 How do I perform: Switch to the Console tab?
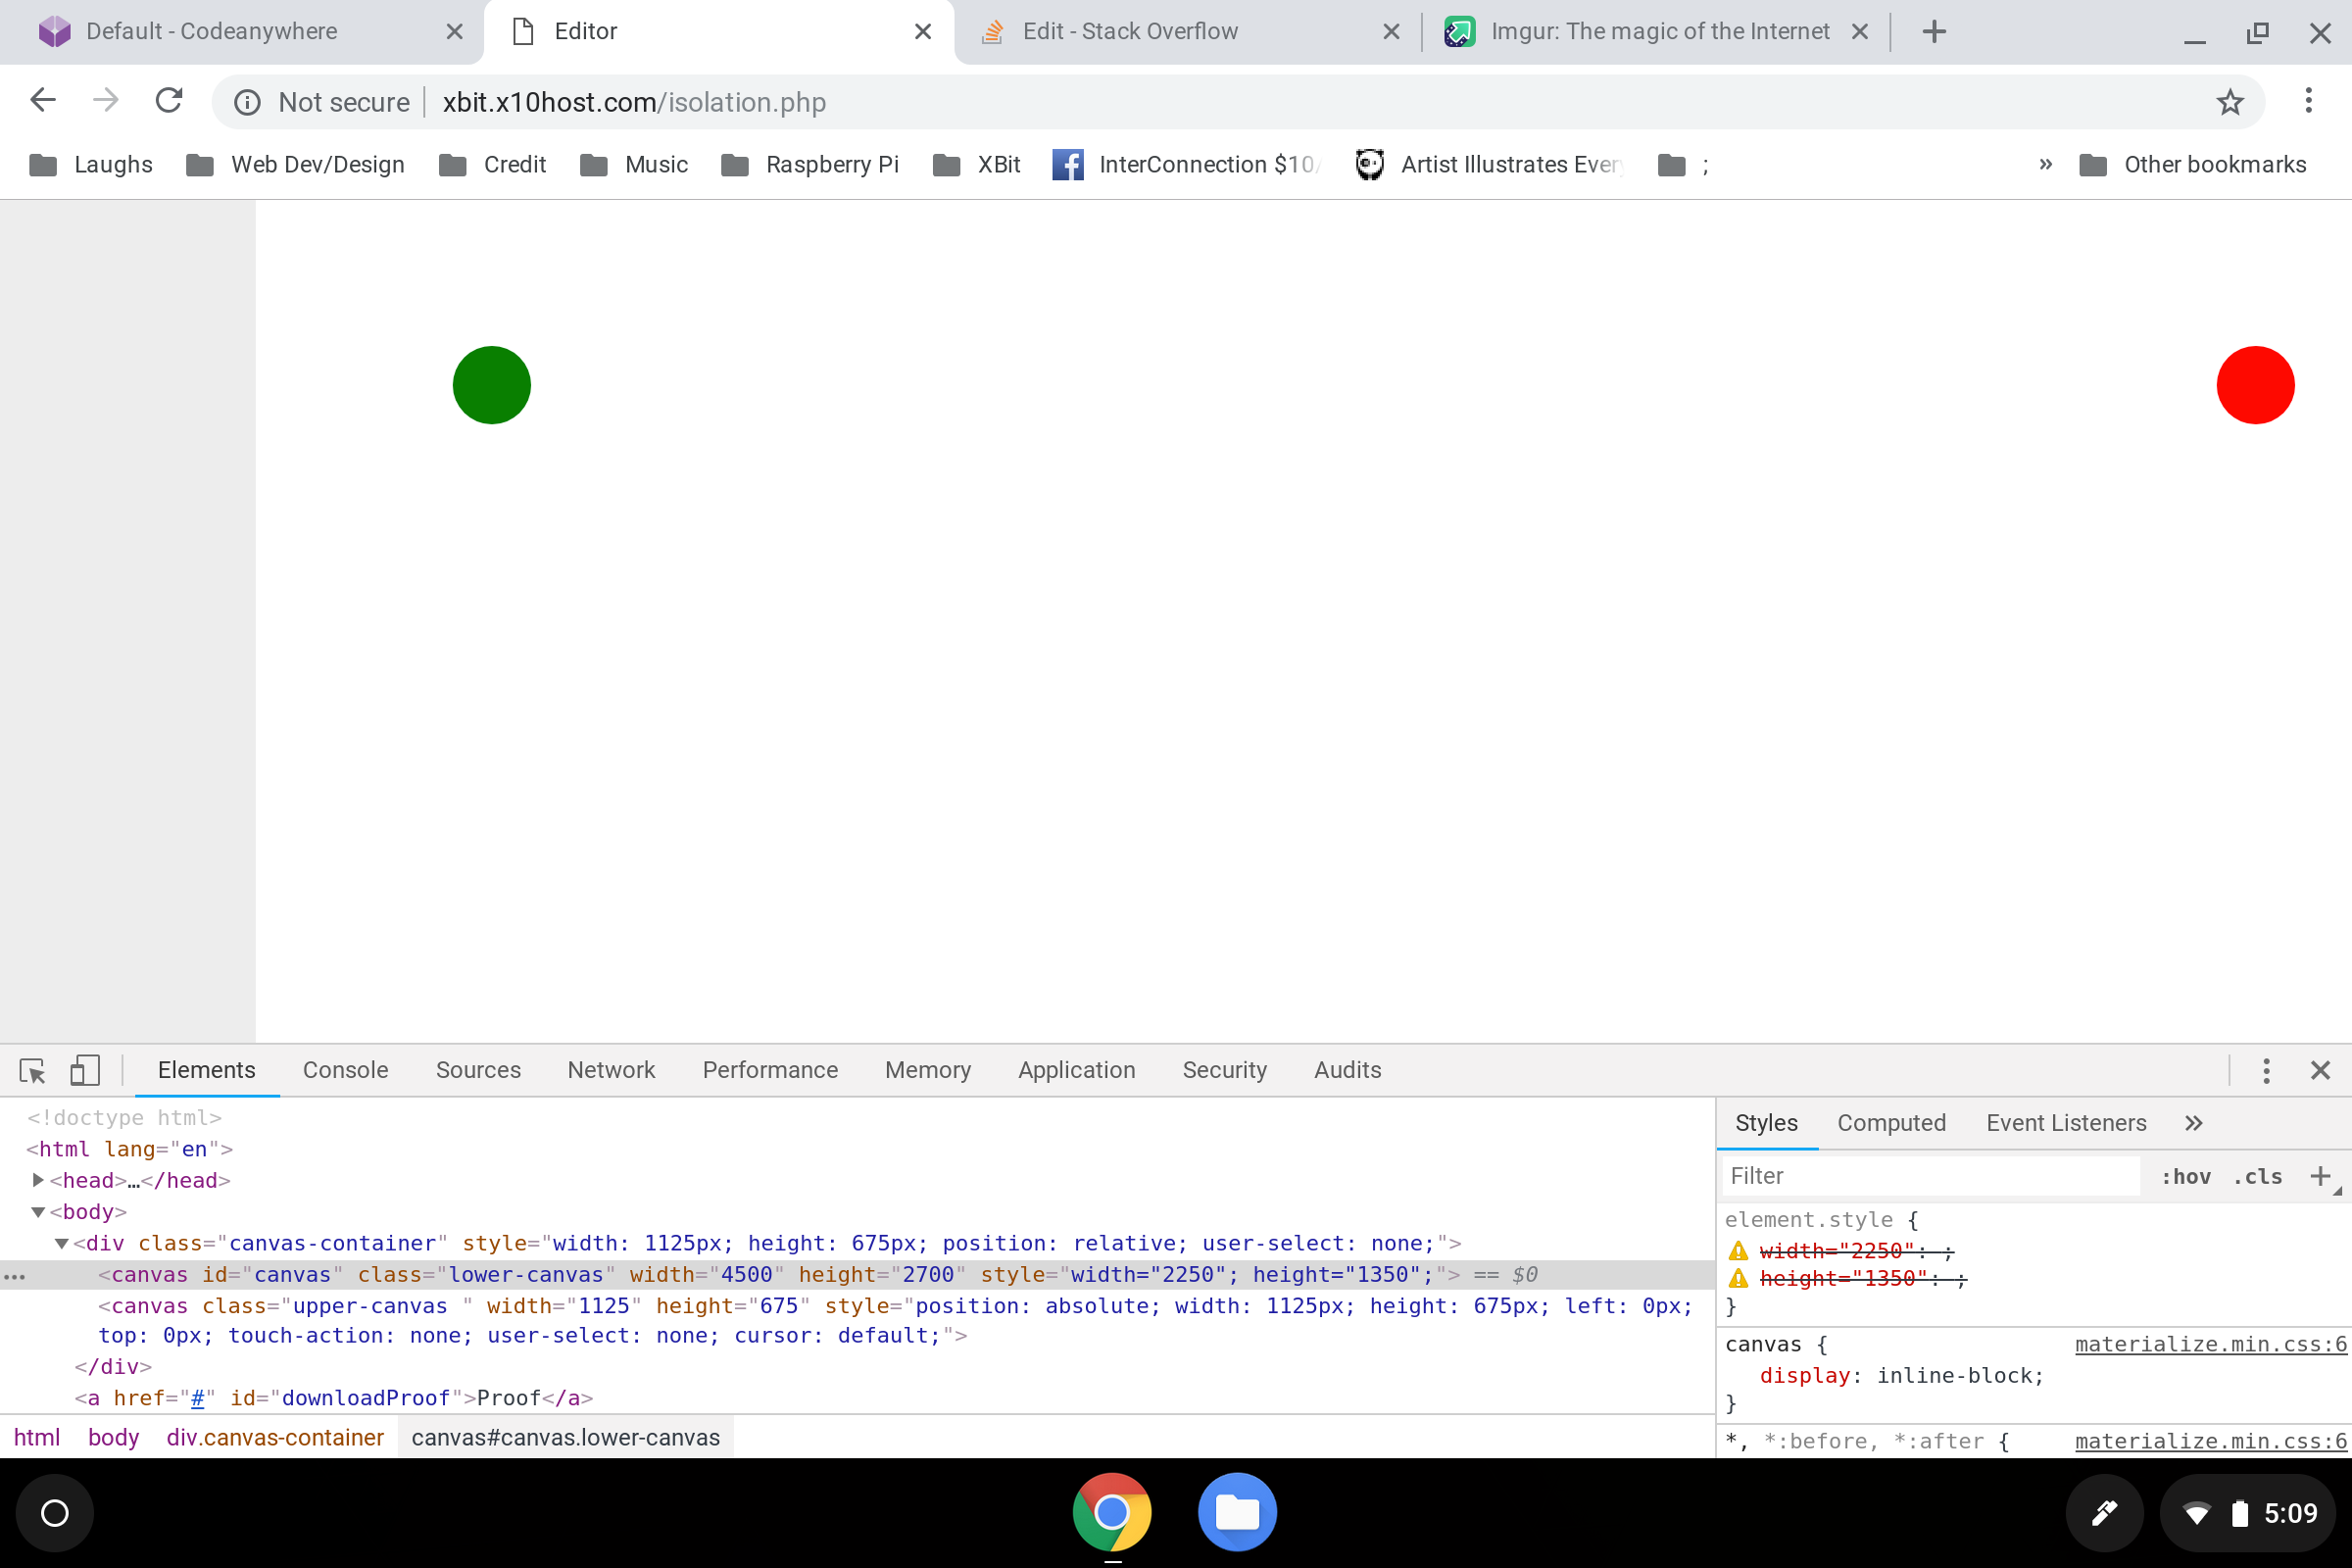click(x=345, y=1070)
